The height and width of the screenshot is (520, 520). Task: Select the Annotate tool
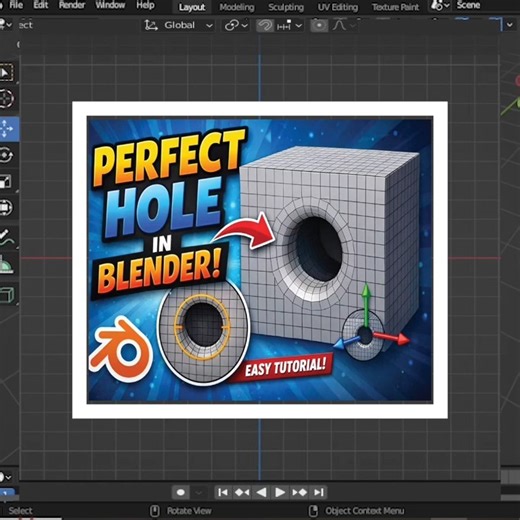[x=7, y=238]
